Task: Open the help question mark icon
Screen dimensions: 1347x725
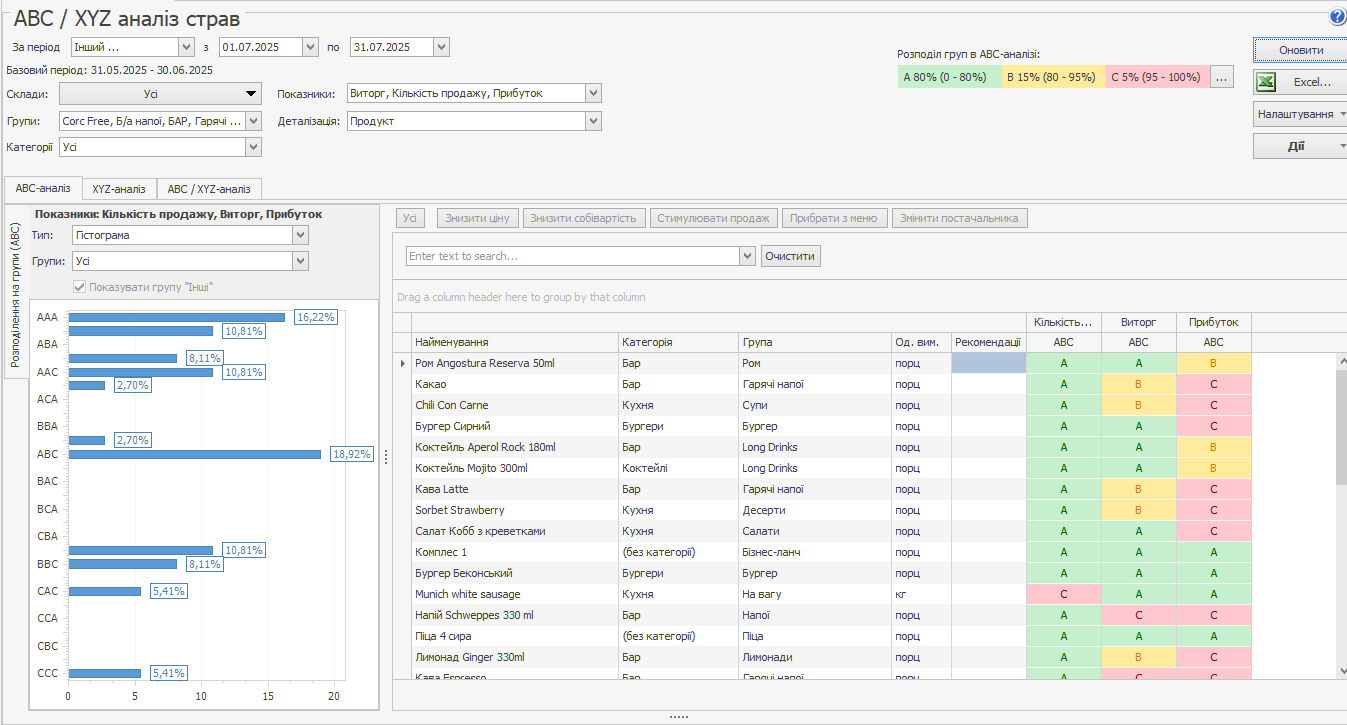Action: click(x=1337, y=17)
